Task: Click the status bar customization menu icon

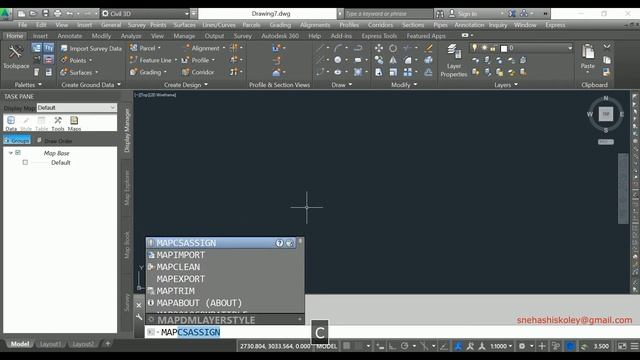Action: 635,346
